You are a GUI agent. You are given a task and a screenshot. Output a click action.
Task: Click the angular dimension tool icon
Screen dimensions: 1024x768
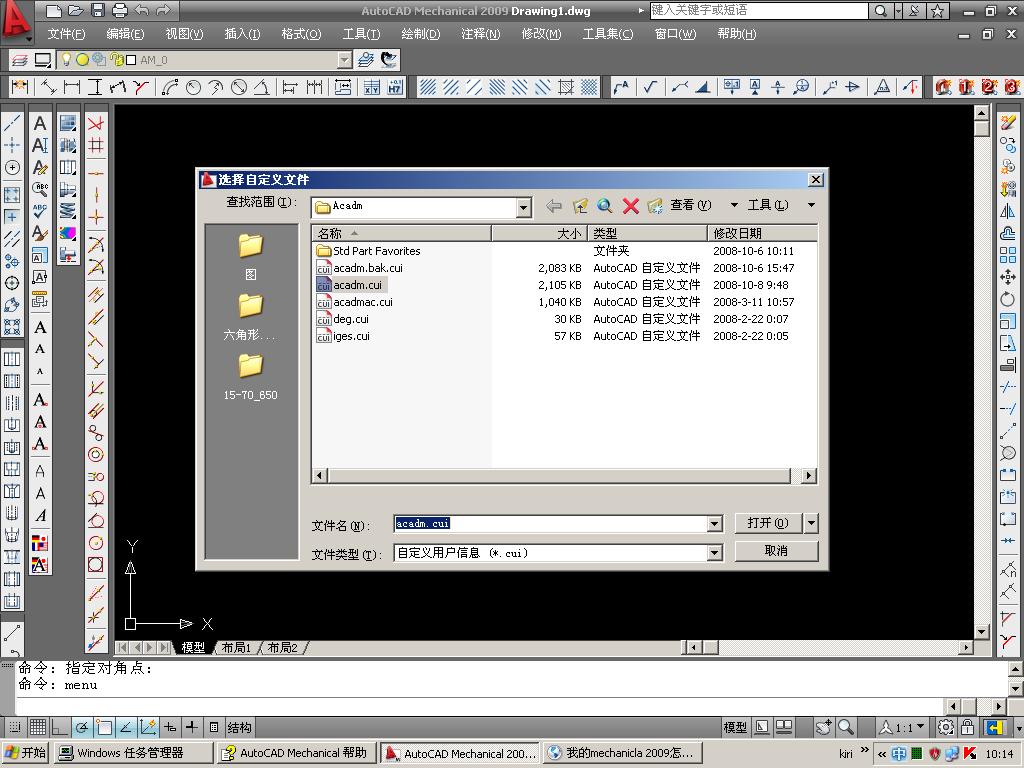pyautogui.click(x=261, y=87)
